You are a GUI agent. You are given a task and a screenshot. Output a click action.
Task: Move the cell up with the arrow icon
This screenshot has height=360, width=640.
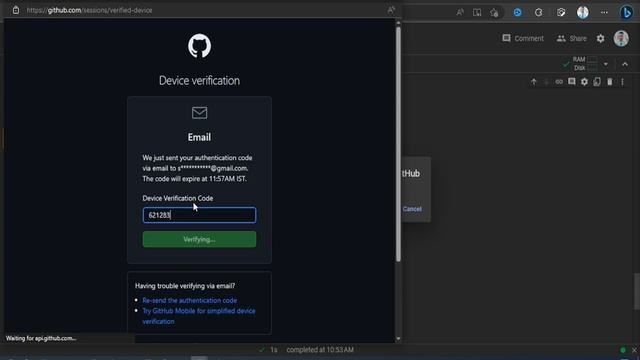coord(533,82)
